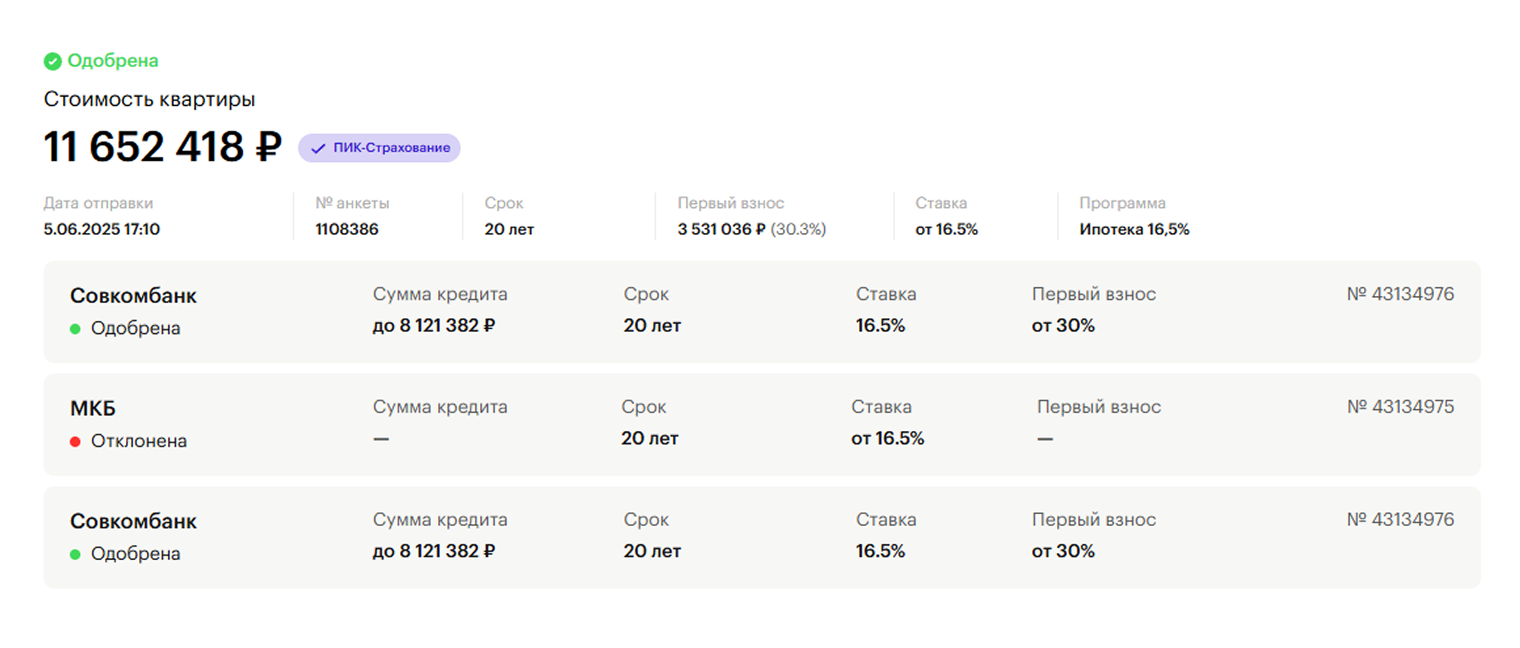Expand the bottom Совкомбанк offer details

click(760, 536)
